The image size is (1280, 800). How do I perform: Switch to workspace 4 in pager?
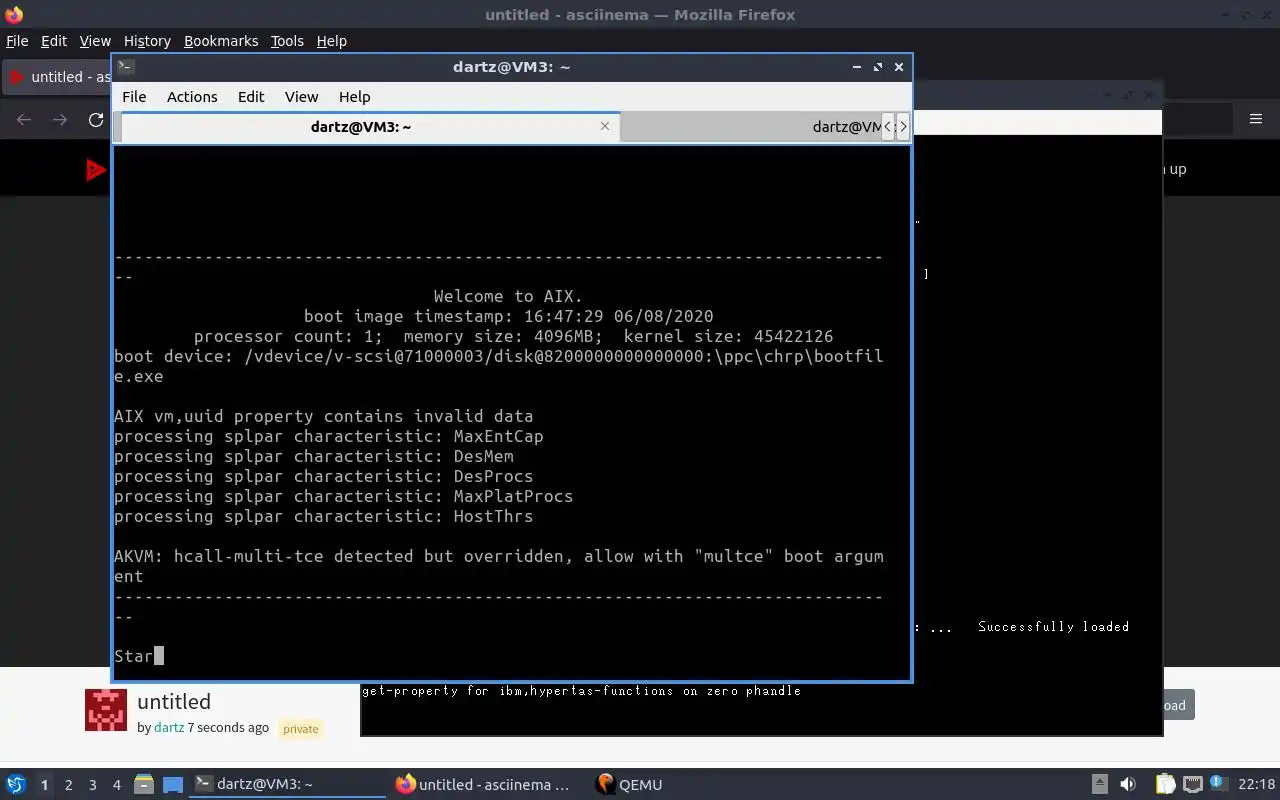[x=116, y=785]
